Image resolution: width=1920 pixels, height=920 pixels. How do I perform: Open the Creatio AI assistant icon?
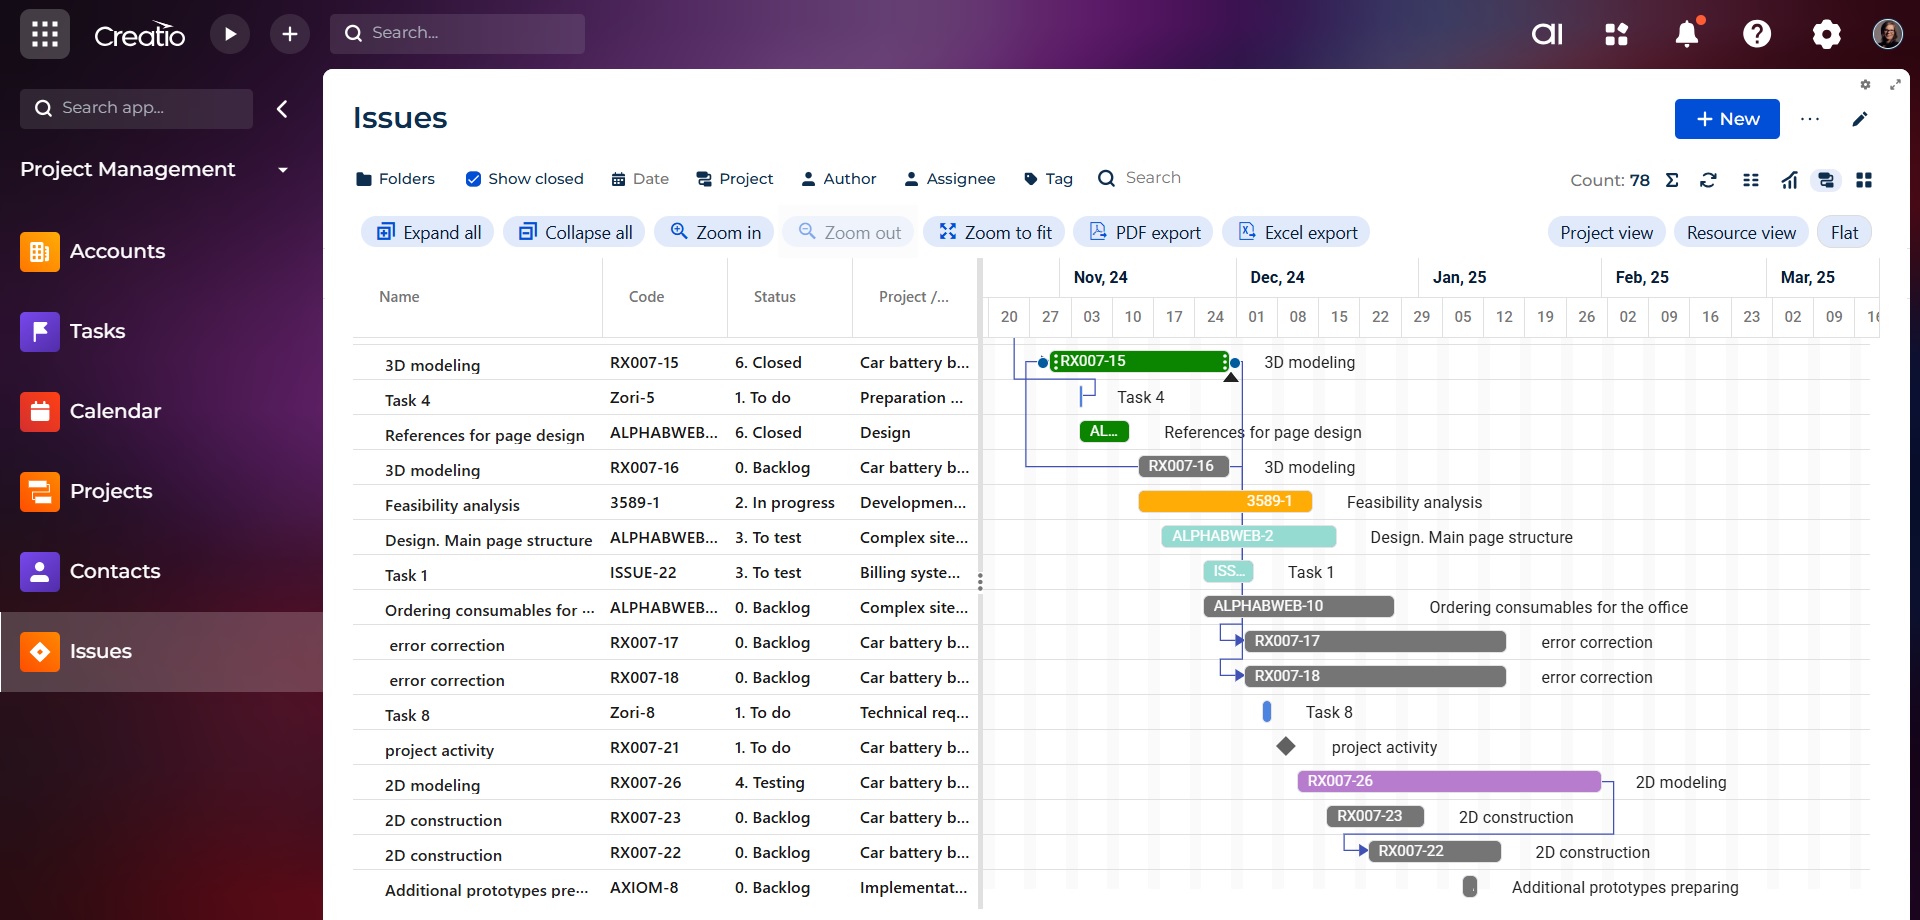[x=1547, y=34]
